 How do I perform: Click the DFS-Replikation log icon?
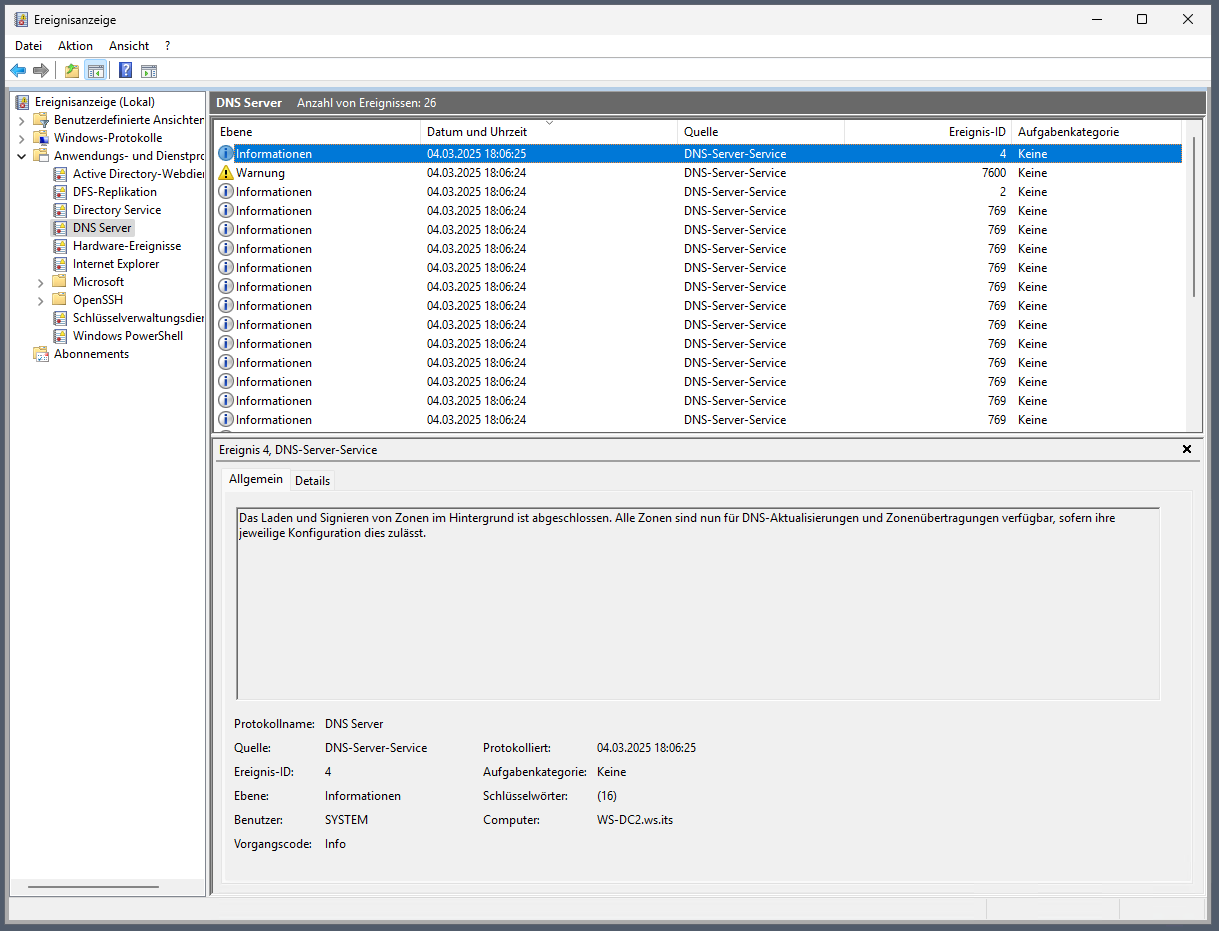(60, 192)
